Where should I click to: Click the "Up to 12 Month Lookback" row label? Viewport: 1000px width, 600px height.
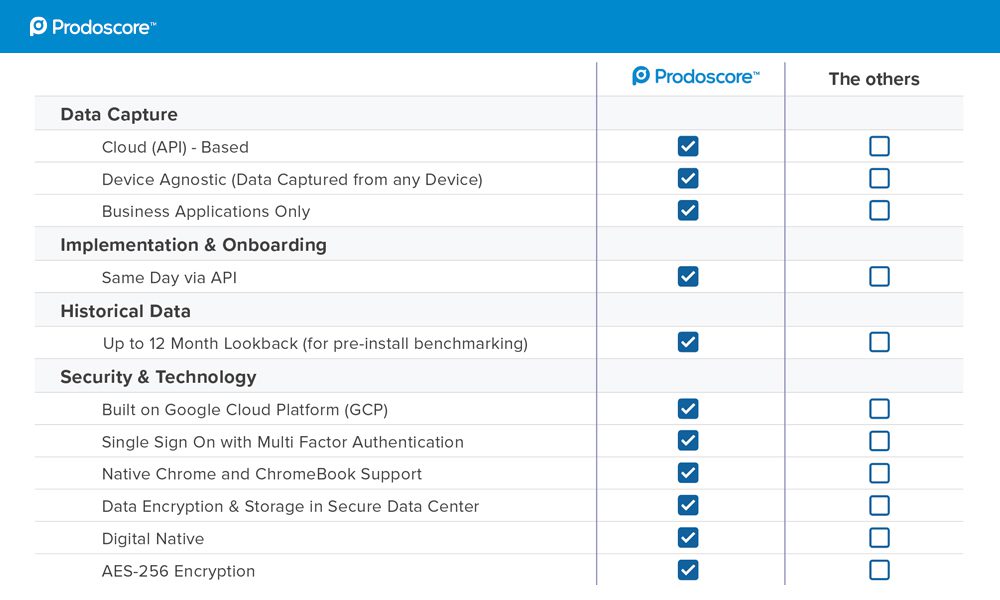(315, 344)
